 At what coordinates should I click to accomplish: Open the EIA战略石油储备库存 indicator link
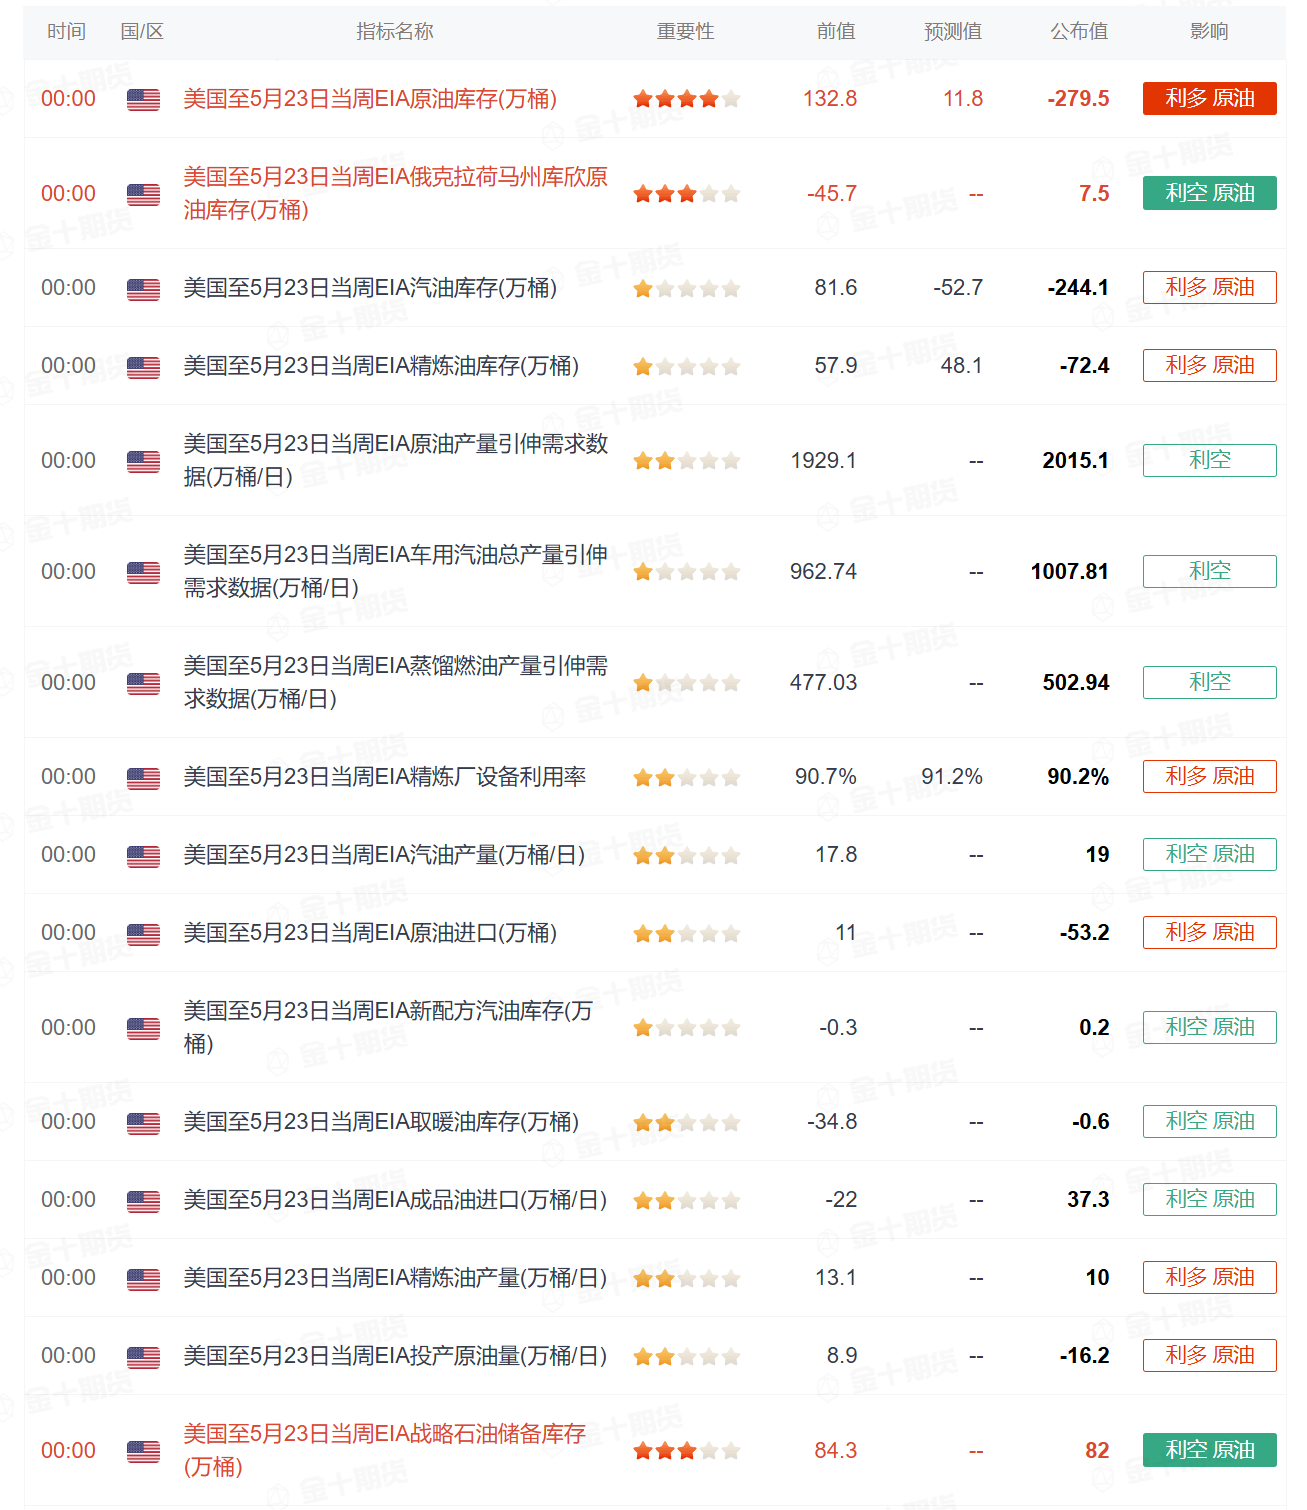pyautogui.click(x=384, y=1450)
